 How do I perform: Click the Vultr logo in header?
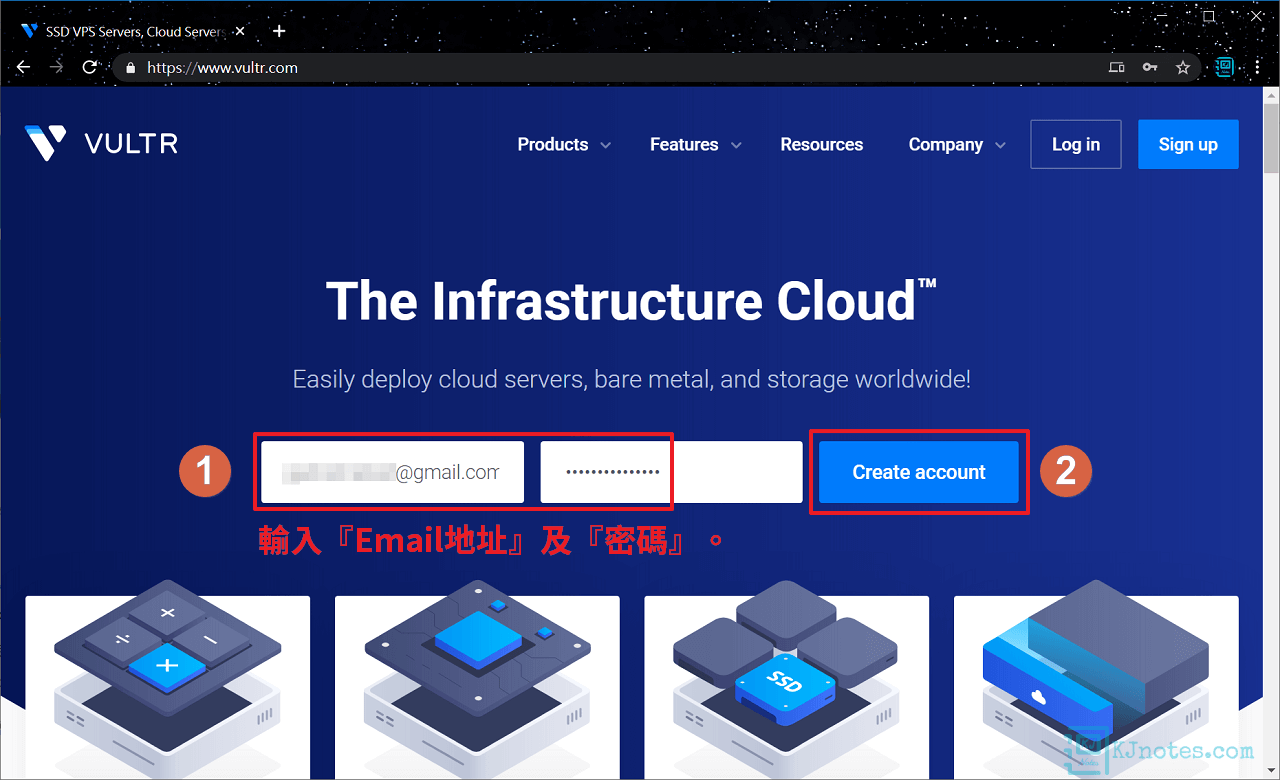(101, 144)
